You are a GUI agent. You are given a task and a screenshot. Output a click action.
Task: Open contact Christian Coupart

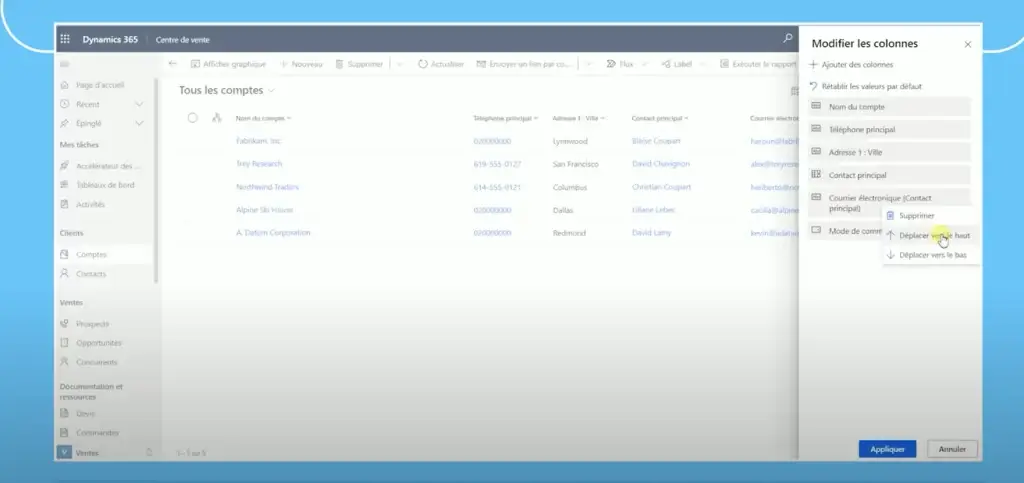[x=661, y=187]
